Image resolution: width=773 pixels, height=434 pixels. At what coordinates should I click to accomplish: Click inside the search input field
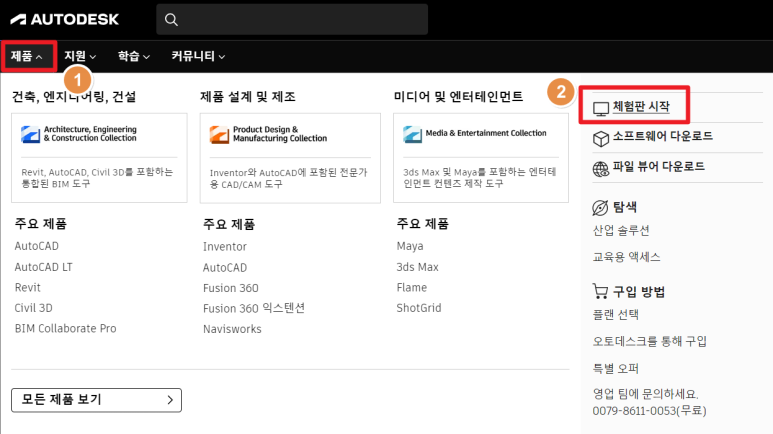click(292, 19)
